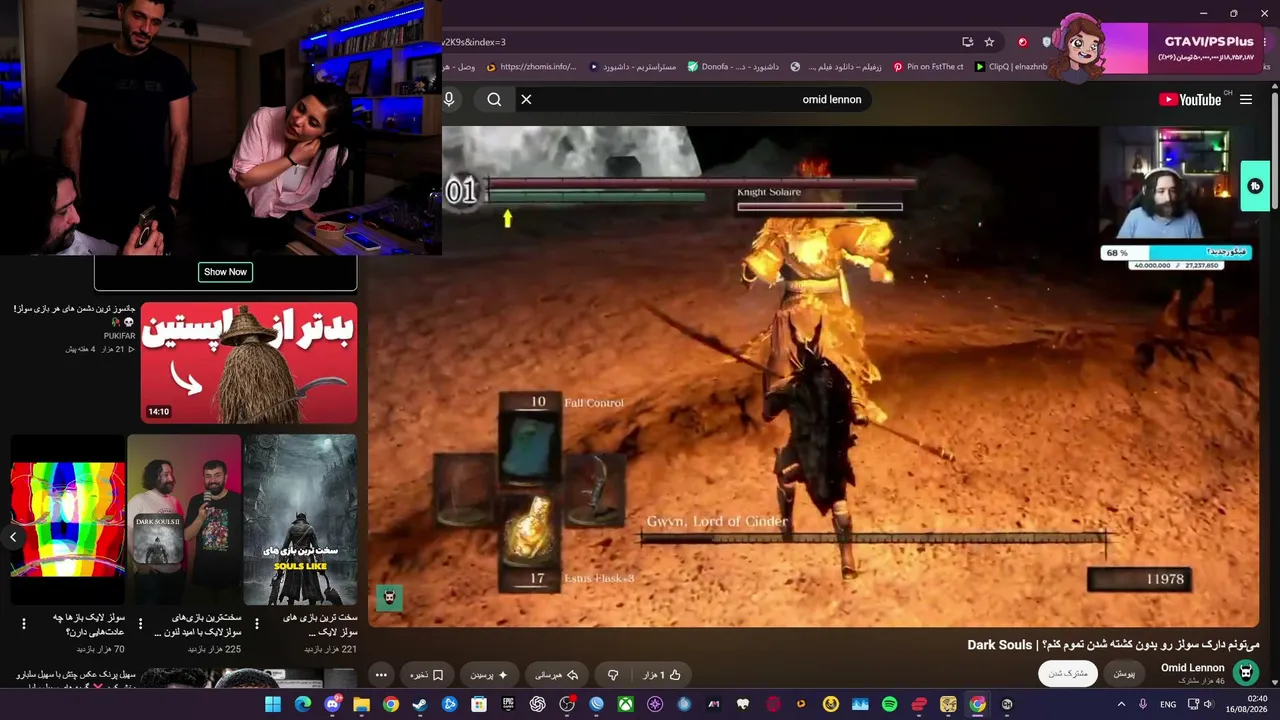
Task: Open Microsoft Edge from the taskbar
Action: 303,705
